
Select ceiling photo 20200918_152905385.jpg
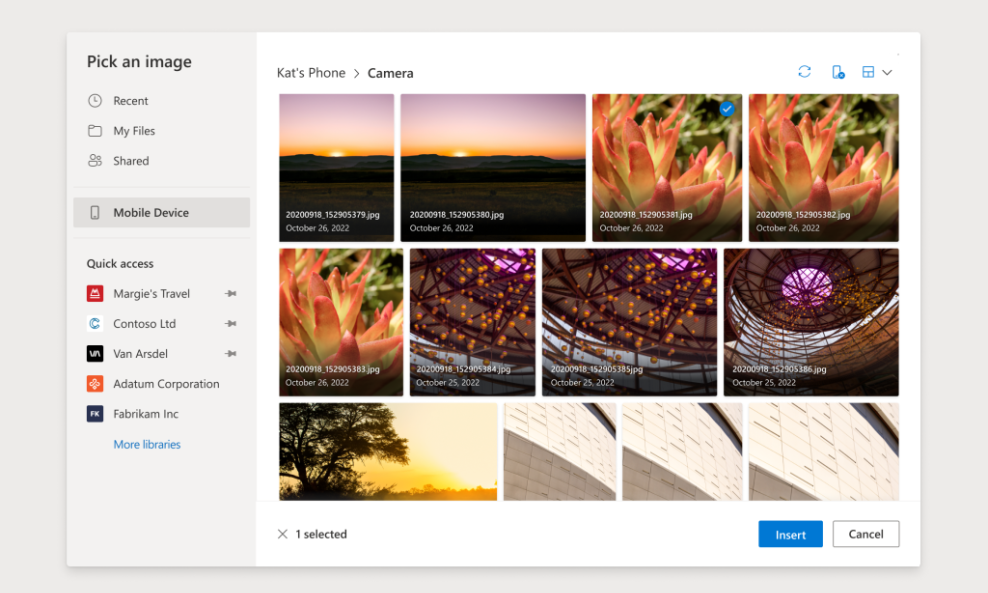click(x=629, y=322)
